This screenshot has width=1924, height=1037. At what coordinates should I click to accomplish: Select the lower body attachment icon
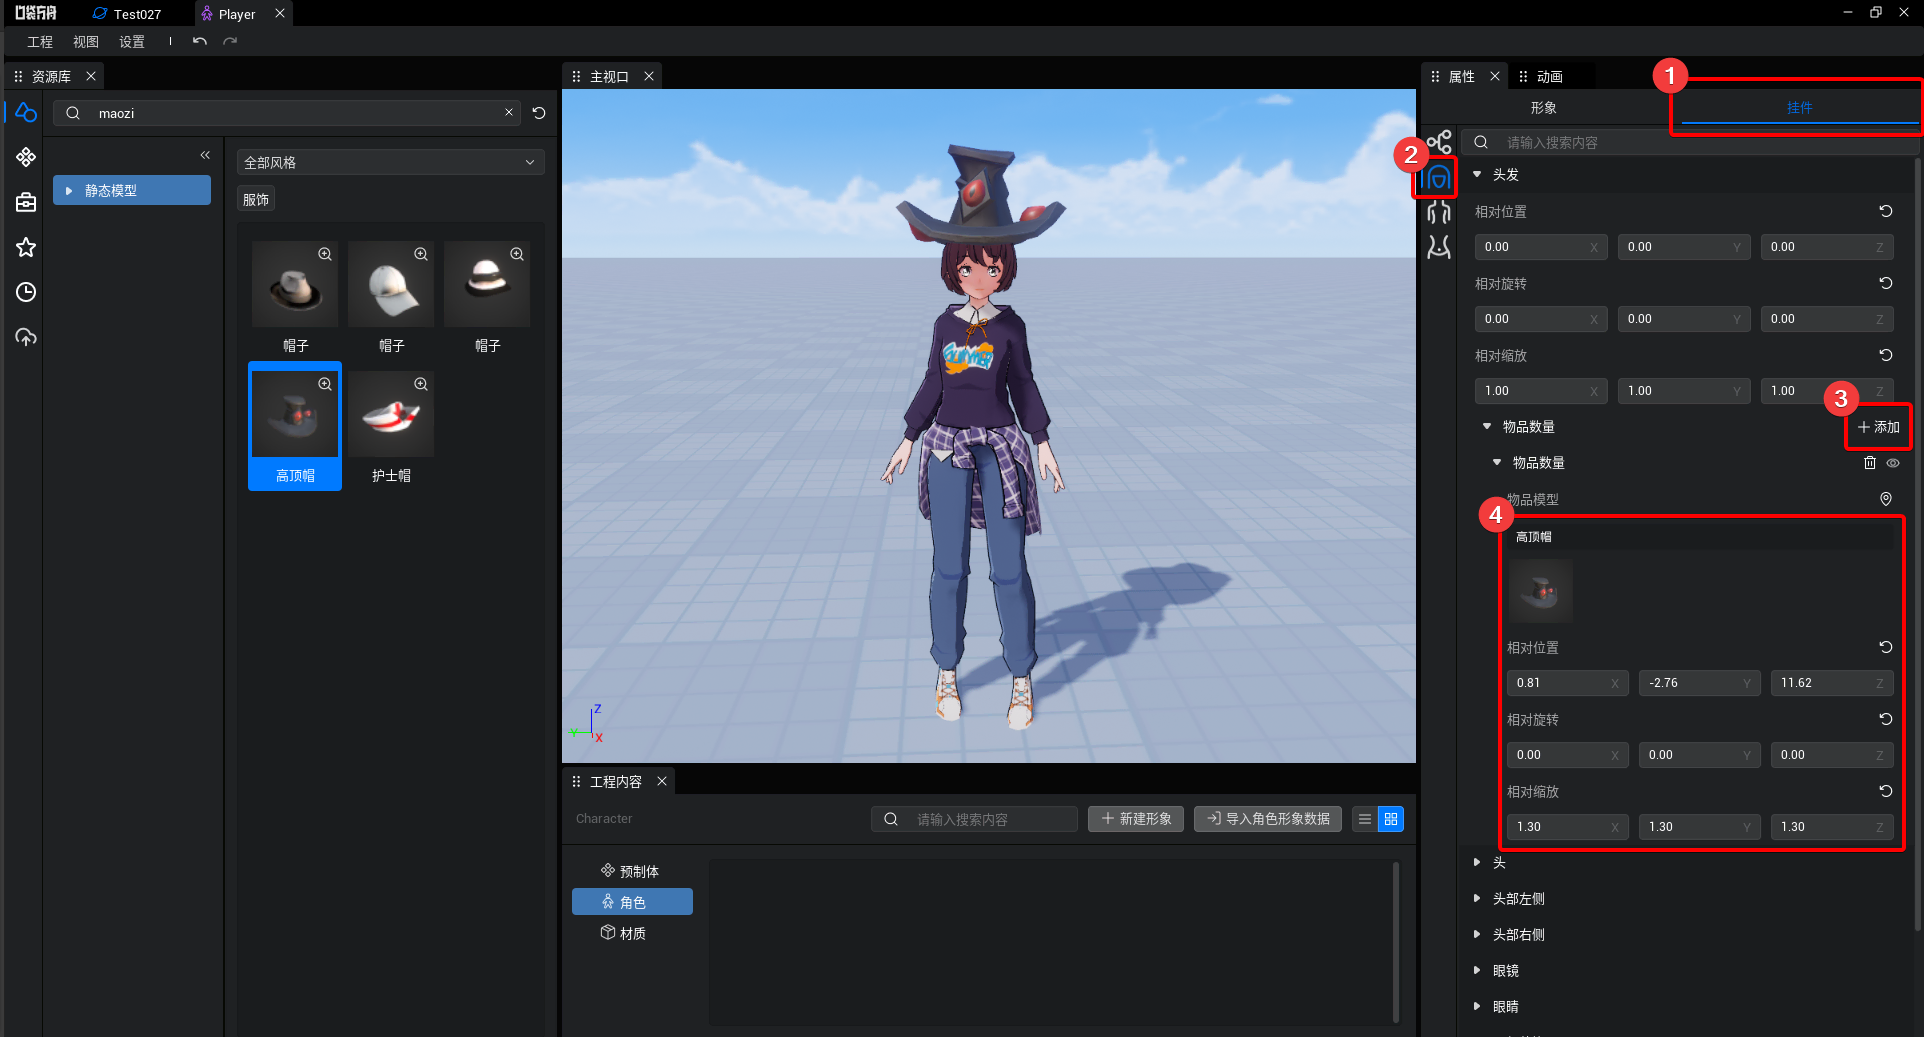click(x=1439, y=247)
